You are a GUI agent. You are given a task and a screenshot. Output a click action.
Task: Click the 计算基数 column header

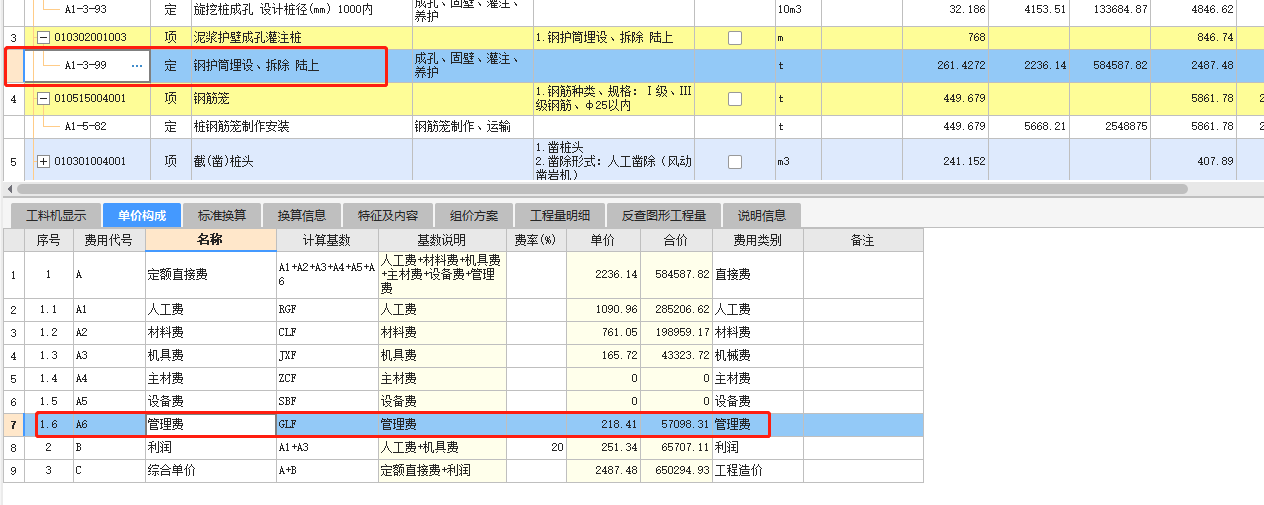(327, 240)
